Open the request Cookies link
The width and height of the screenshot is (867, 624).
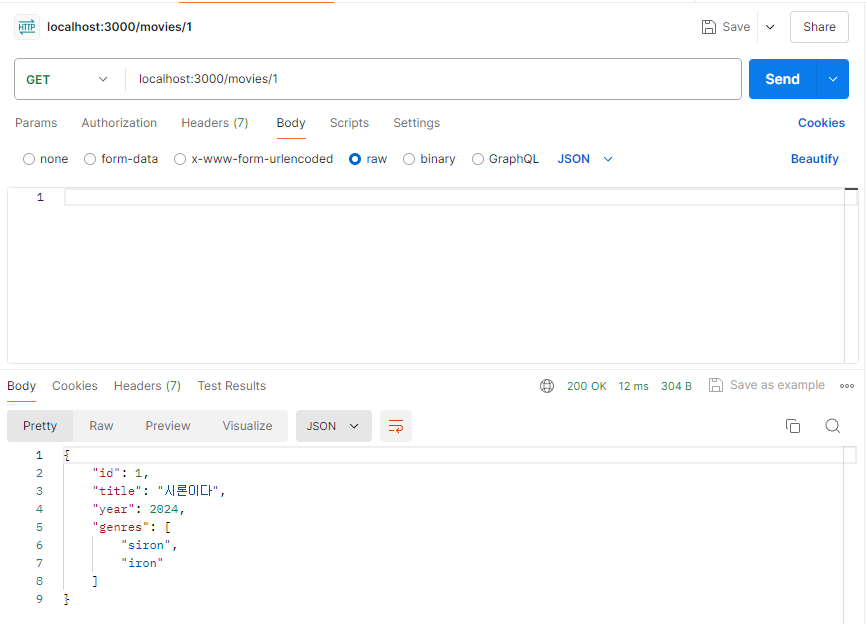click(821, 123)
